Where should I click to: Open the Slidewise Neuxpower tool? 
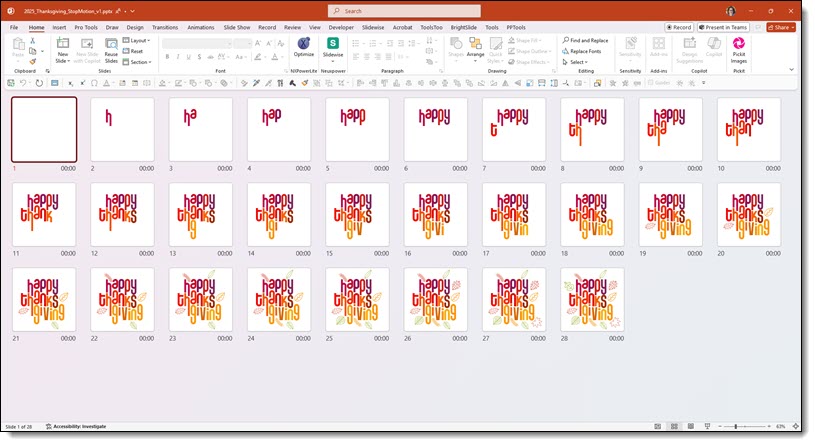coord(333,47)
